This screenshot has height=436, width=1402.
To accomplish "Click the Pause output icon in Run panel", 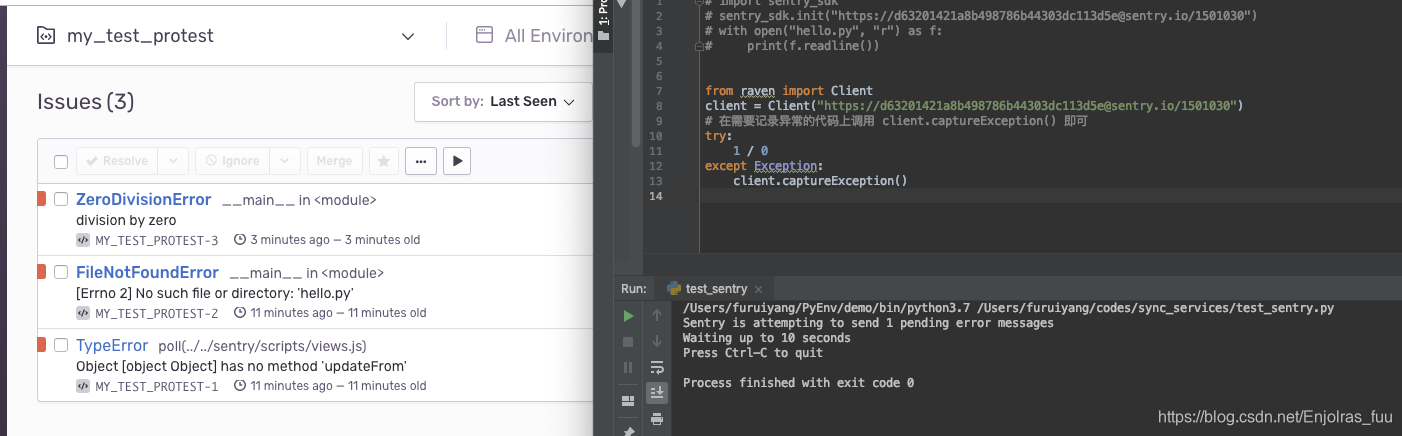I will [629, 367].
